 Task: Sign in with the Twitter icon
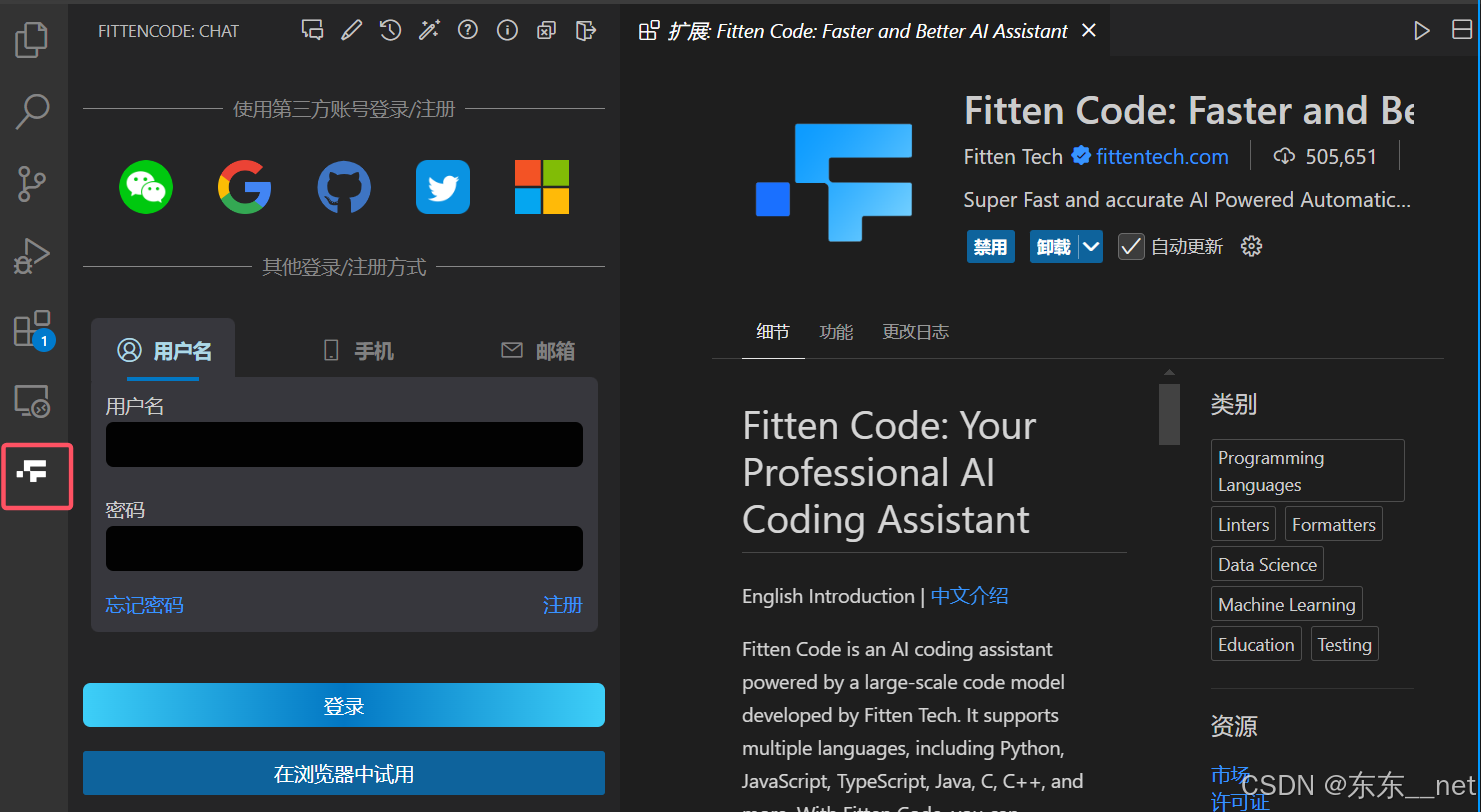[443, 187]
